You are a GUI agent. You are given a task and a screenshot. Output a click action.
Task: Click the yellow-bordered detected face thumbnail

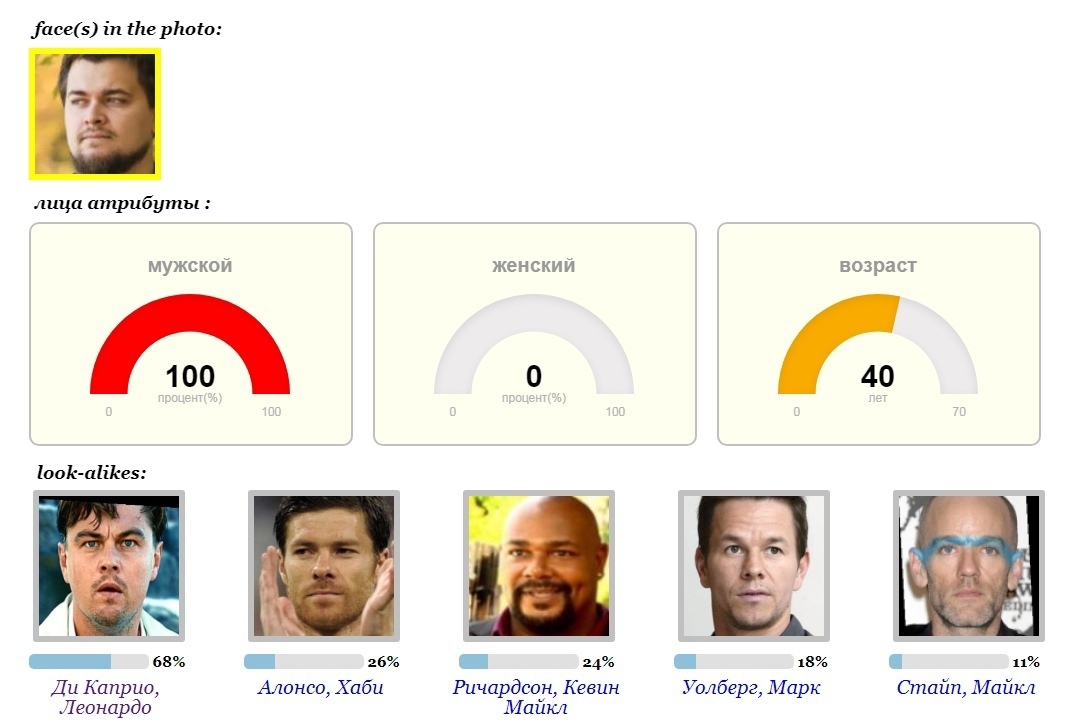point(95,114)
